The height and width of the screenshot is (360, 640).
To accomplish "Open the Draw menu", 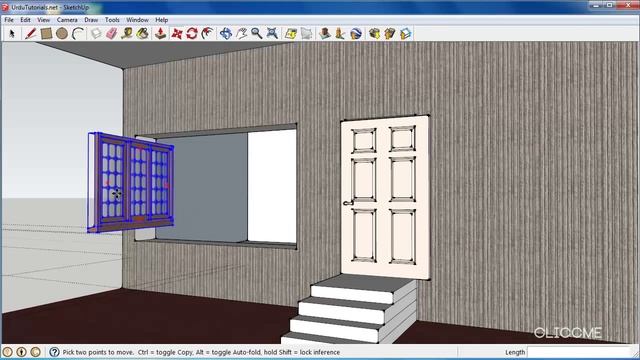I will pyautogui.click(x=91, y=20).
